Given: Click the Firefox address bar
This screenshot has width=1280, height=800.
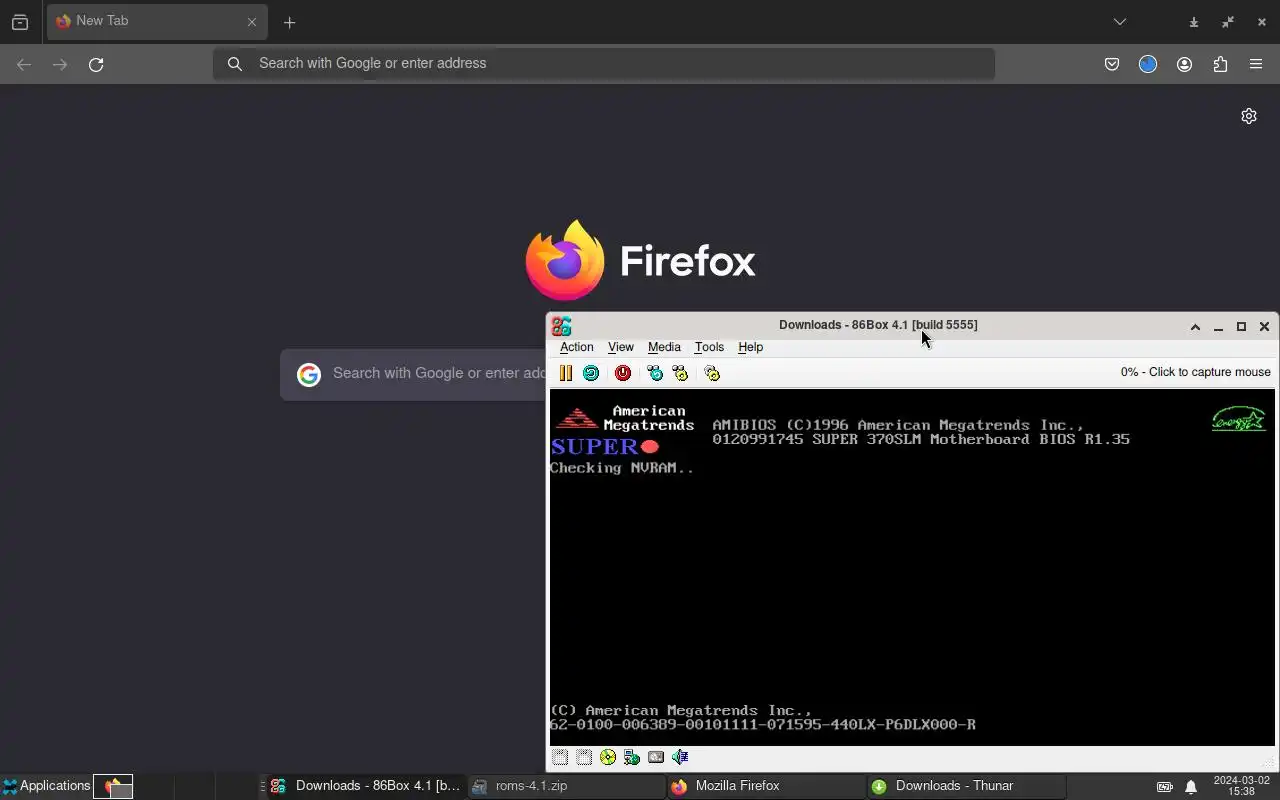Looking at the screenshot, I should point(603,64).
